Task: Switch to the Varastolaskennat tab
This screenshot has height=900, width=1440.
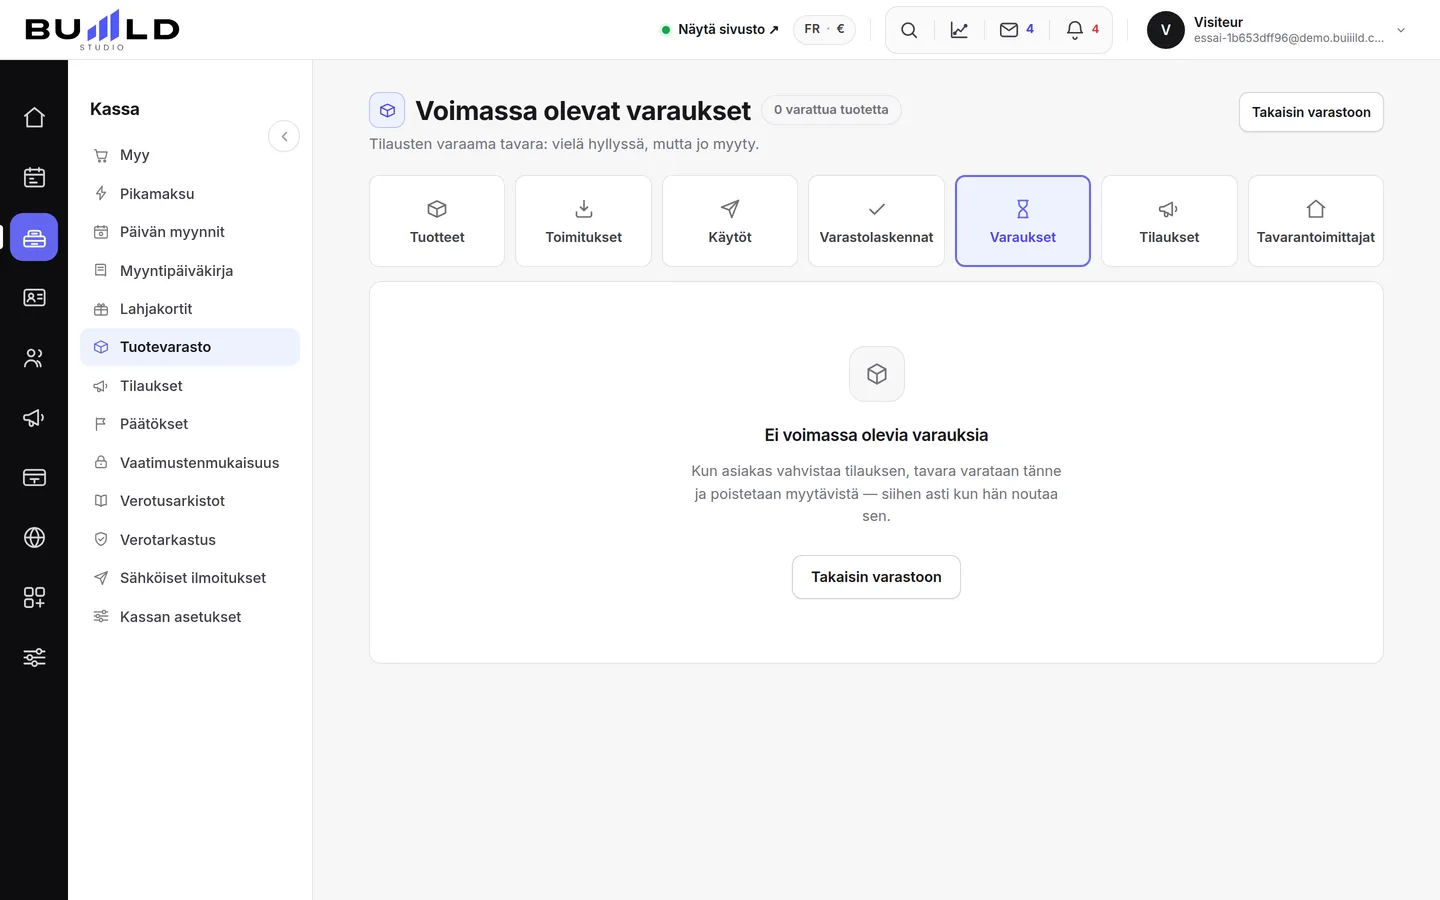Action: tap(876, 221)
